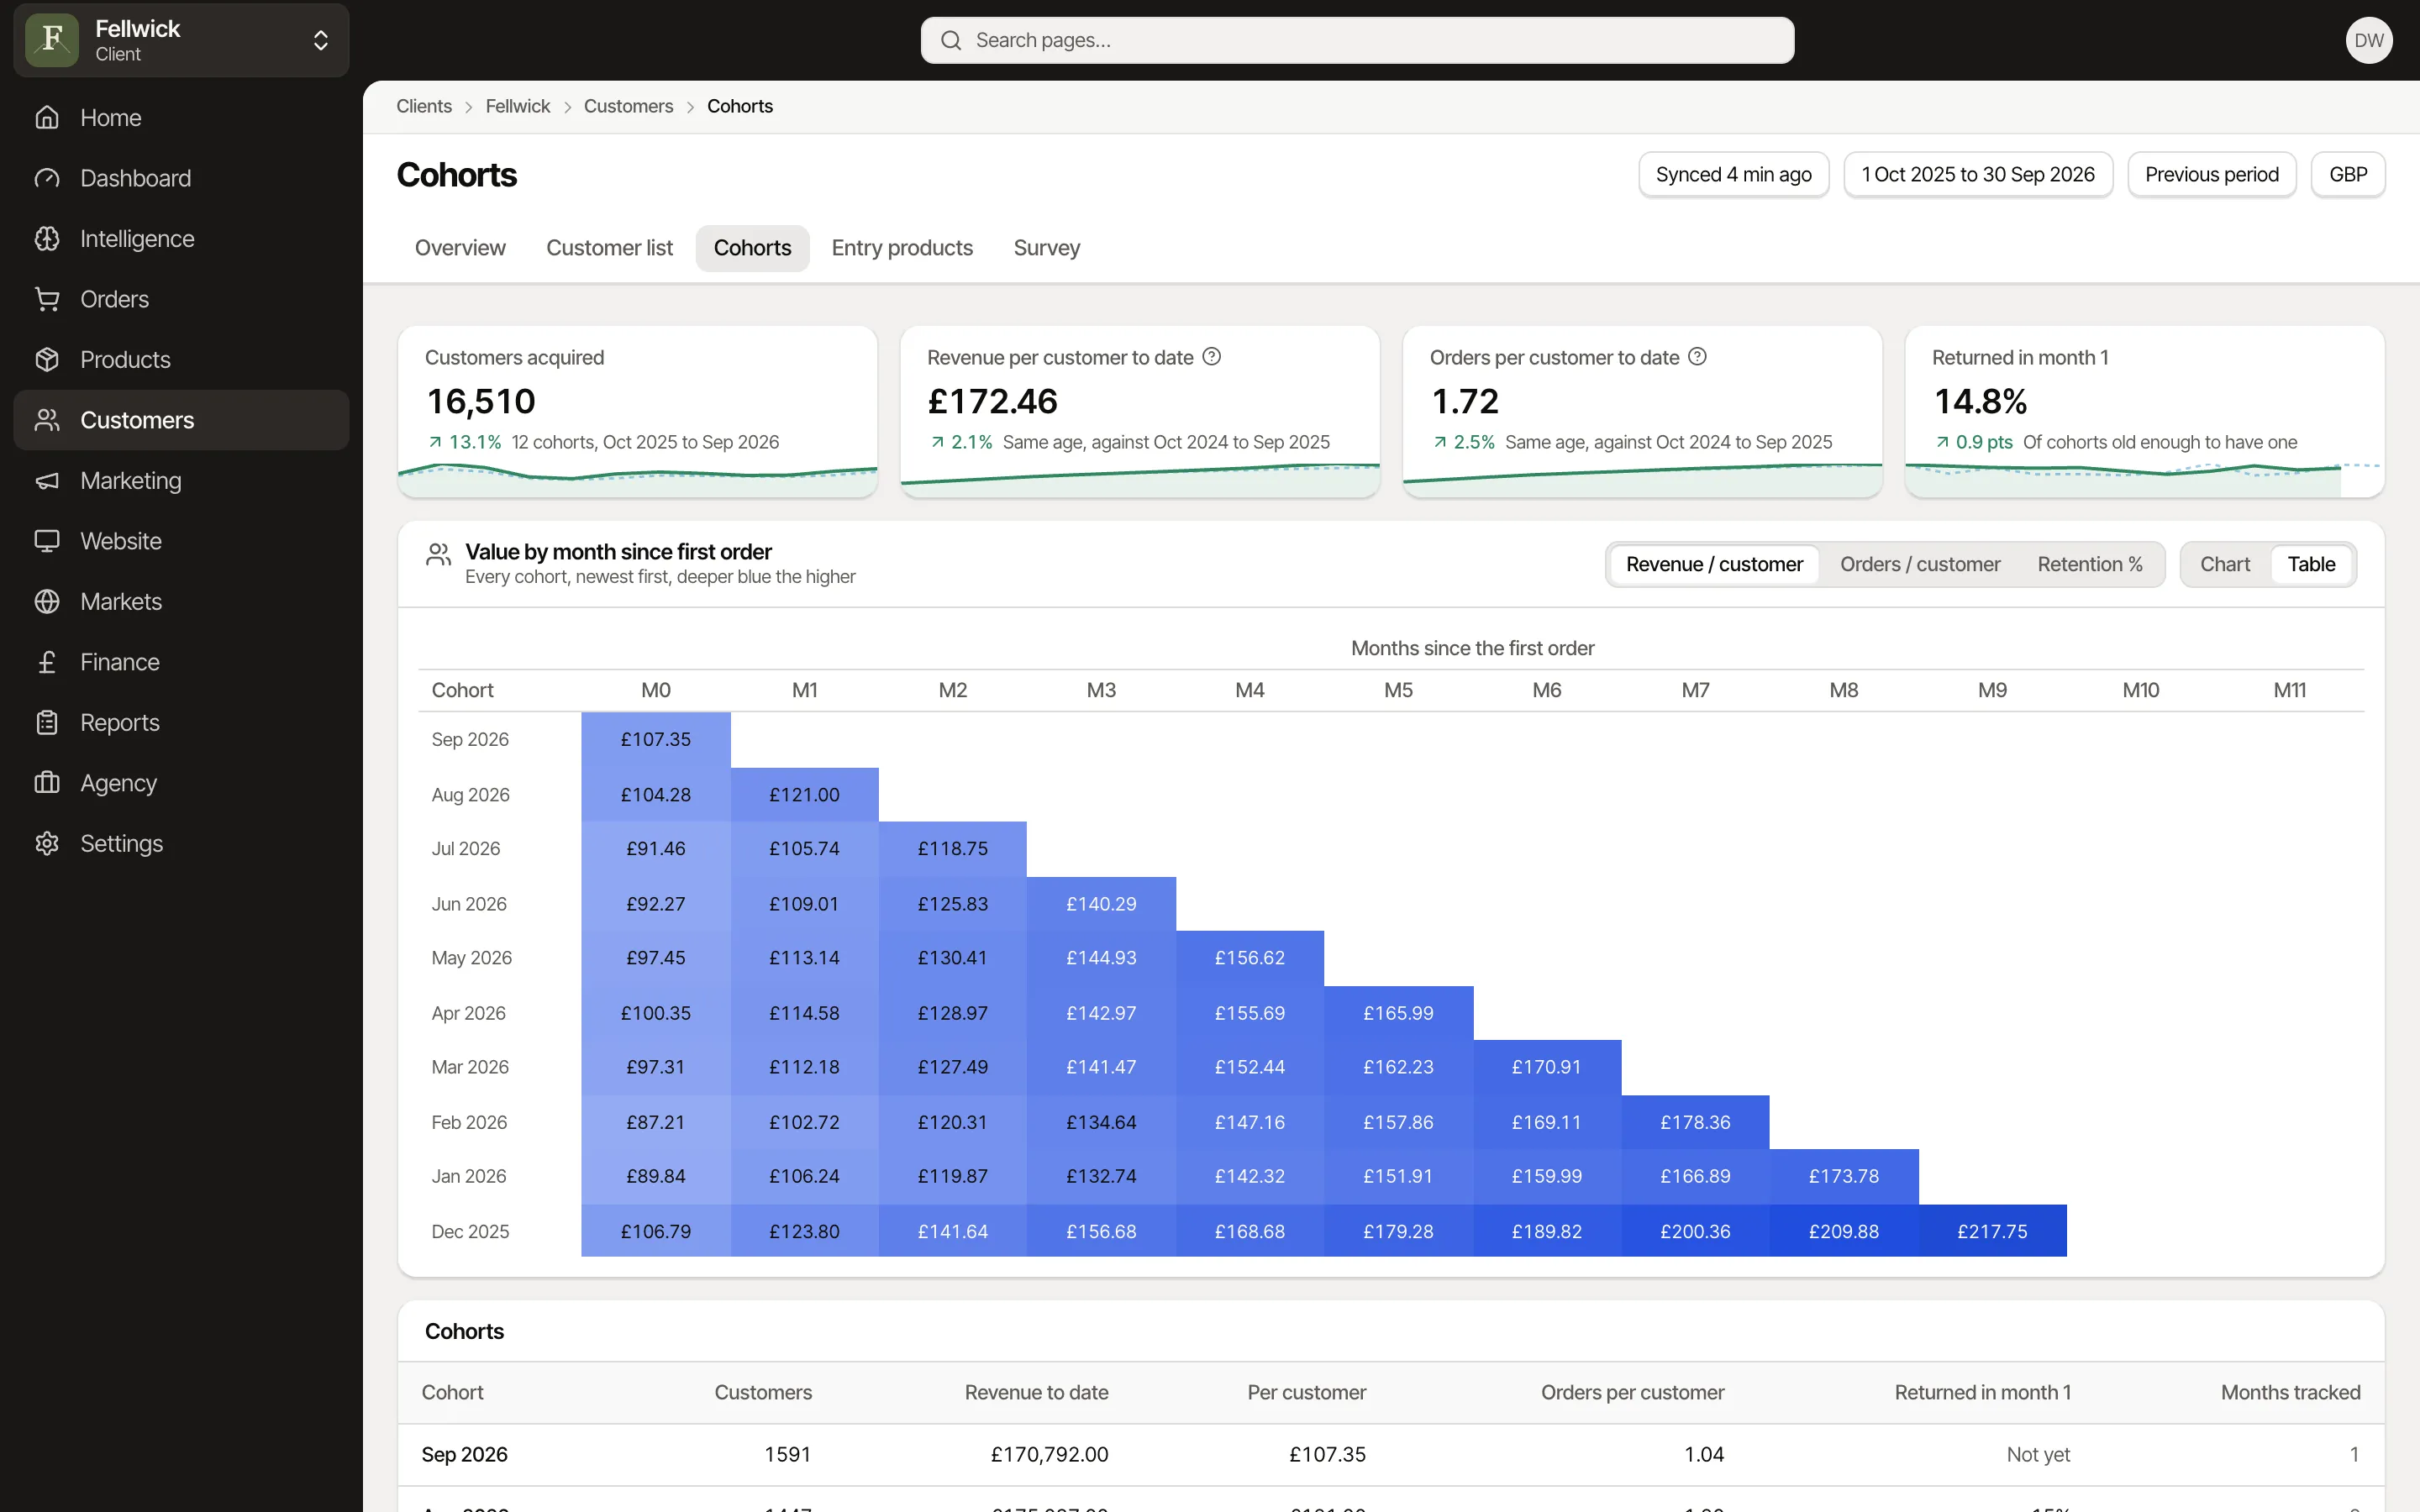Image resolution: width=2420 pixels, height=1512 pixels.
Task: Click the Products box icon
Action: (x=47, y=360)
